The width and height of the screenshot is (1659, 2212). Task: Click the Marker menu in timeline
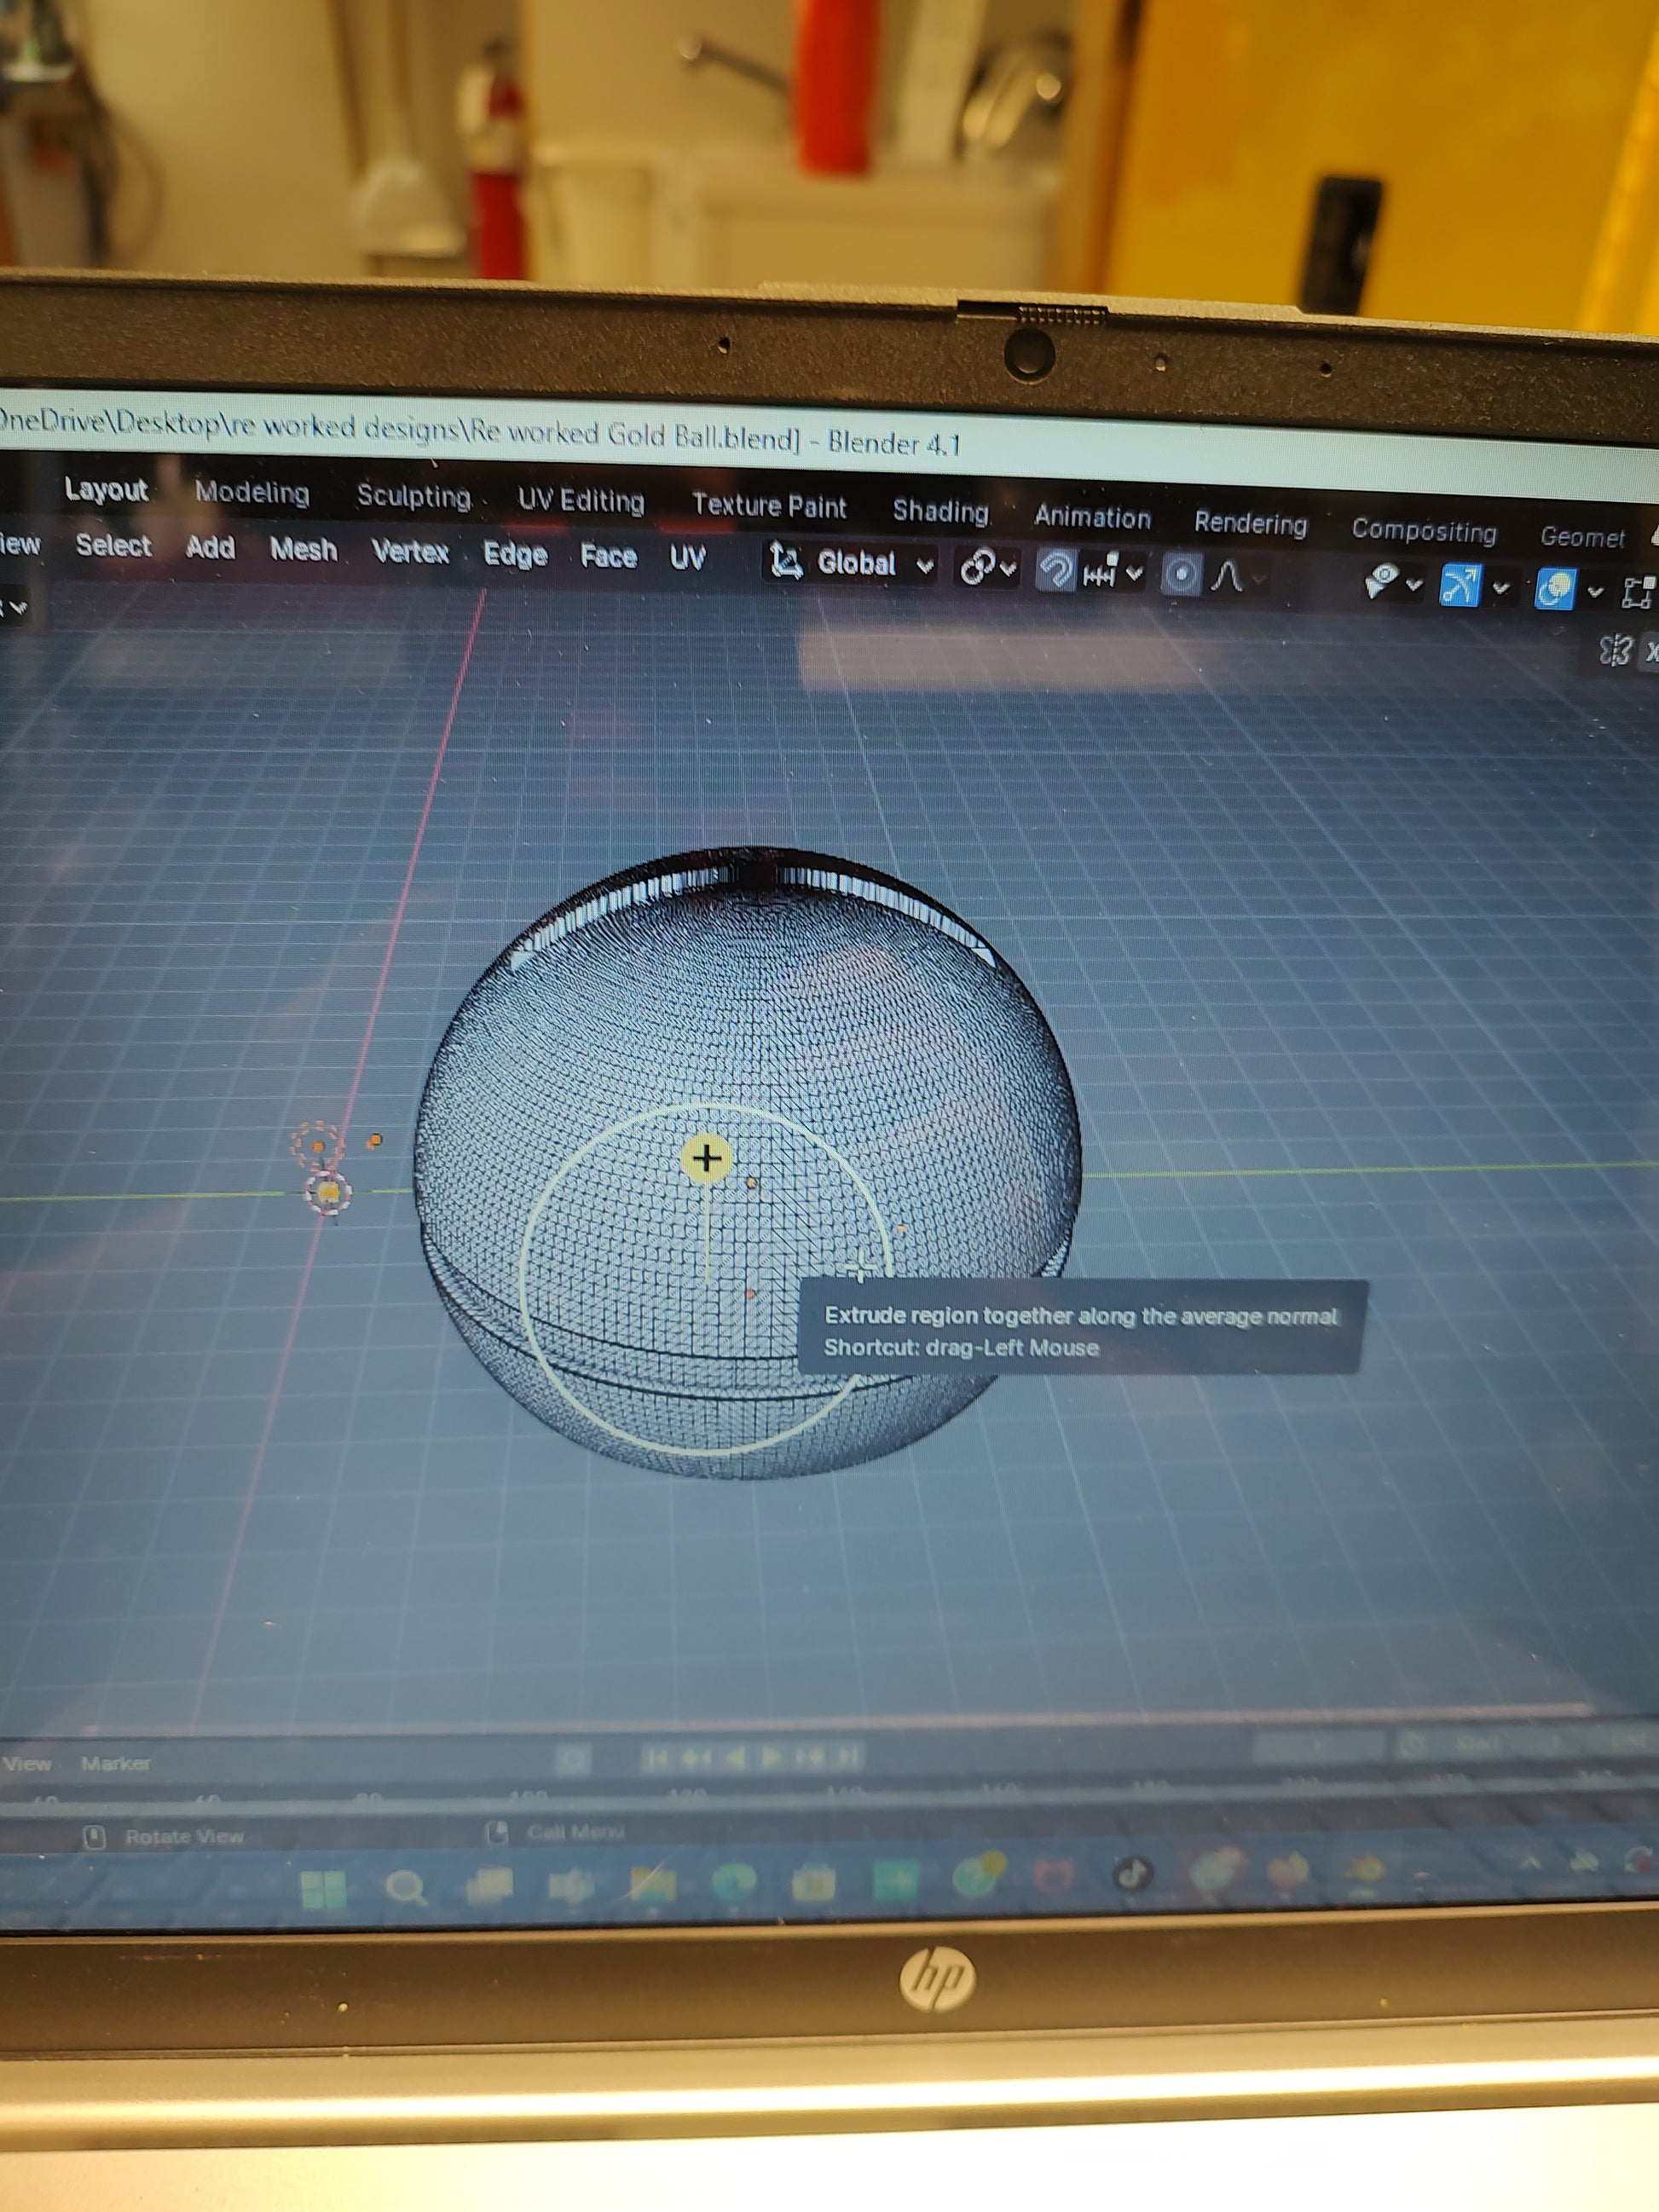[116, 1763]
